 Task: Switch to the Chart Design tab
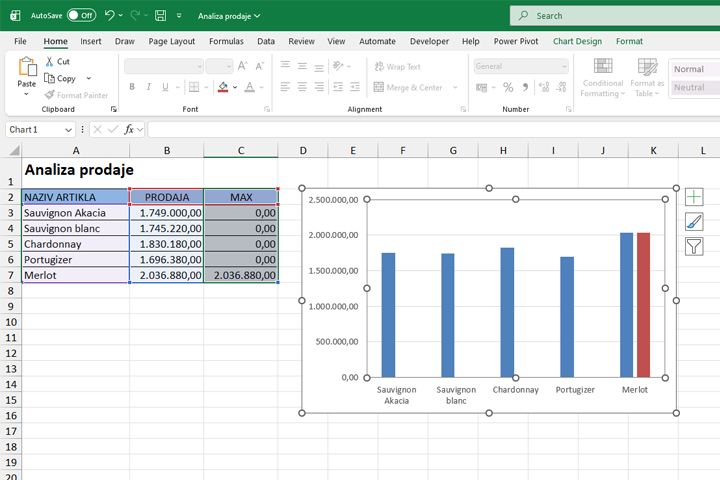(x=577, y=41)
